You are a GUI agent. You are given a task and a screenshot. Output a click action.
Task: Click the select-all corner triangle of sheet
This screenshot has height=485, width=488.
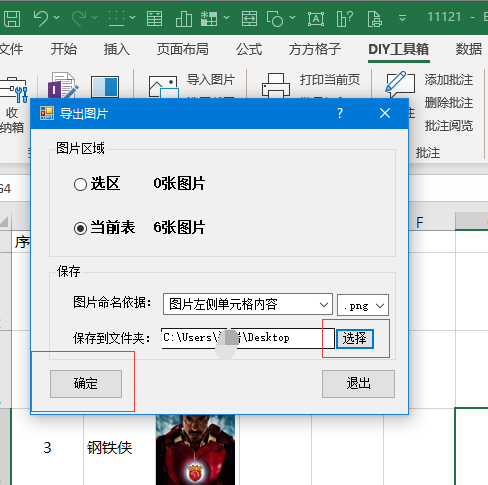(x=5, y=221)
